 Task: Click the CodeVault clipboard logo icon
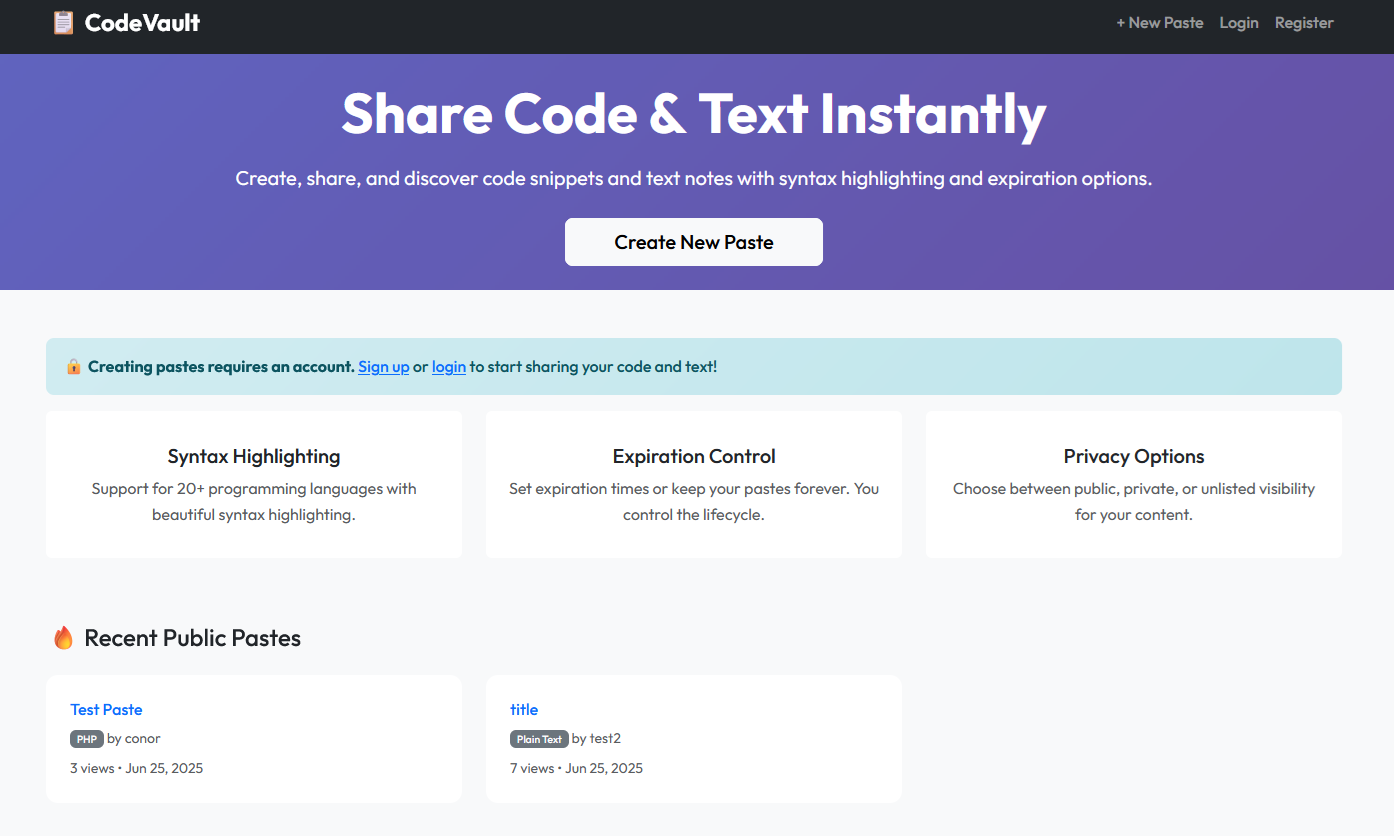point(63,22)
